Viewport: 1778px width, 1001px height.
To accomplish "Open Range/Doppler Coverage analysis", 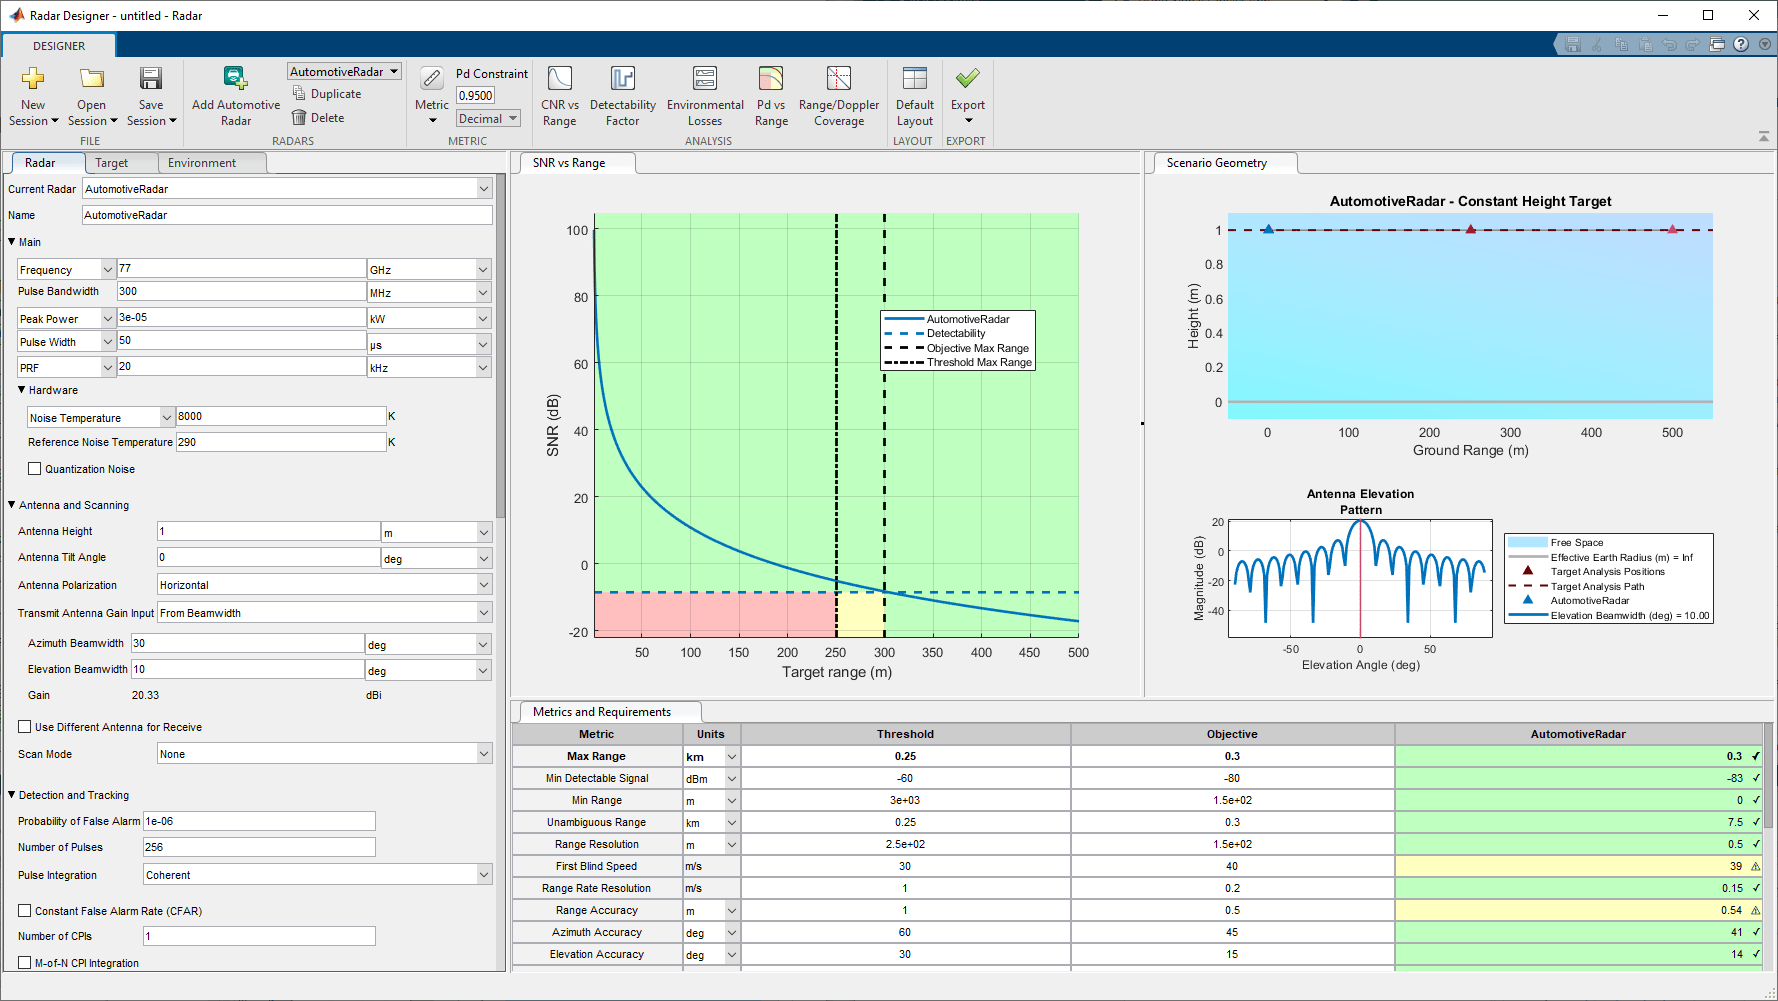I will (838, 95).
